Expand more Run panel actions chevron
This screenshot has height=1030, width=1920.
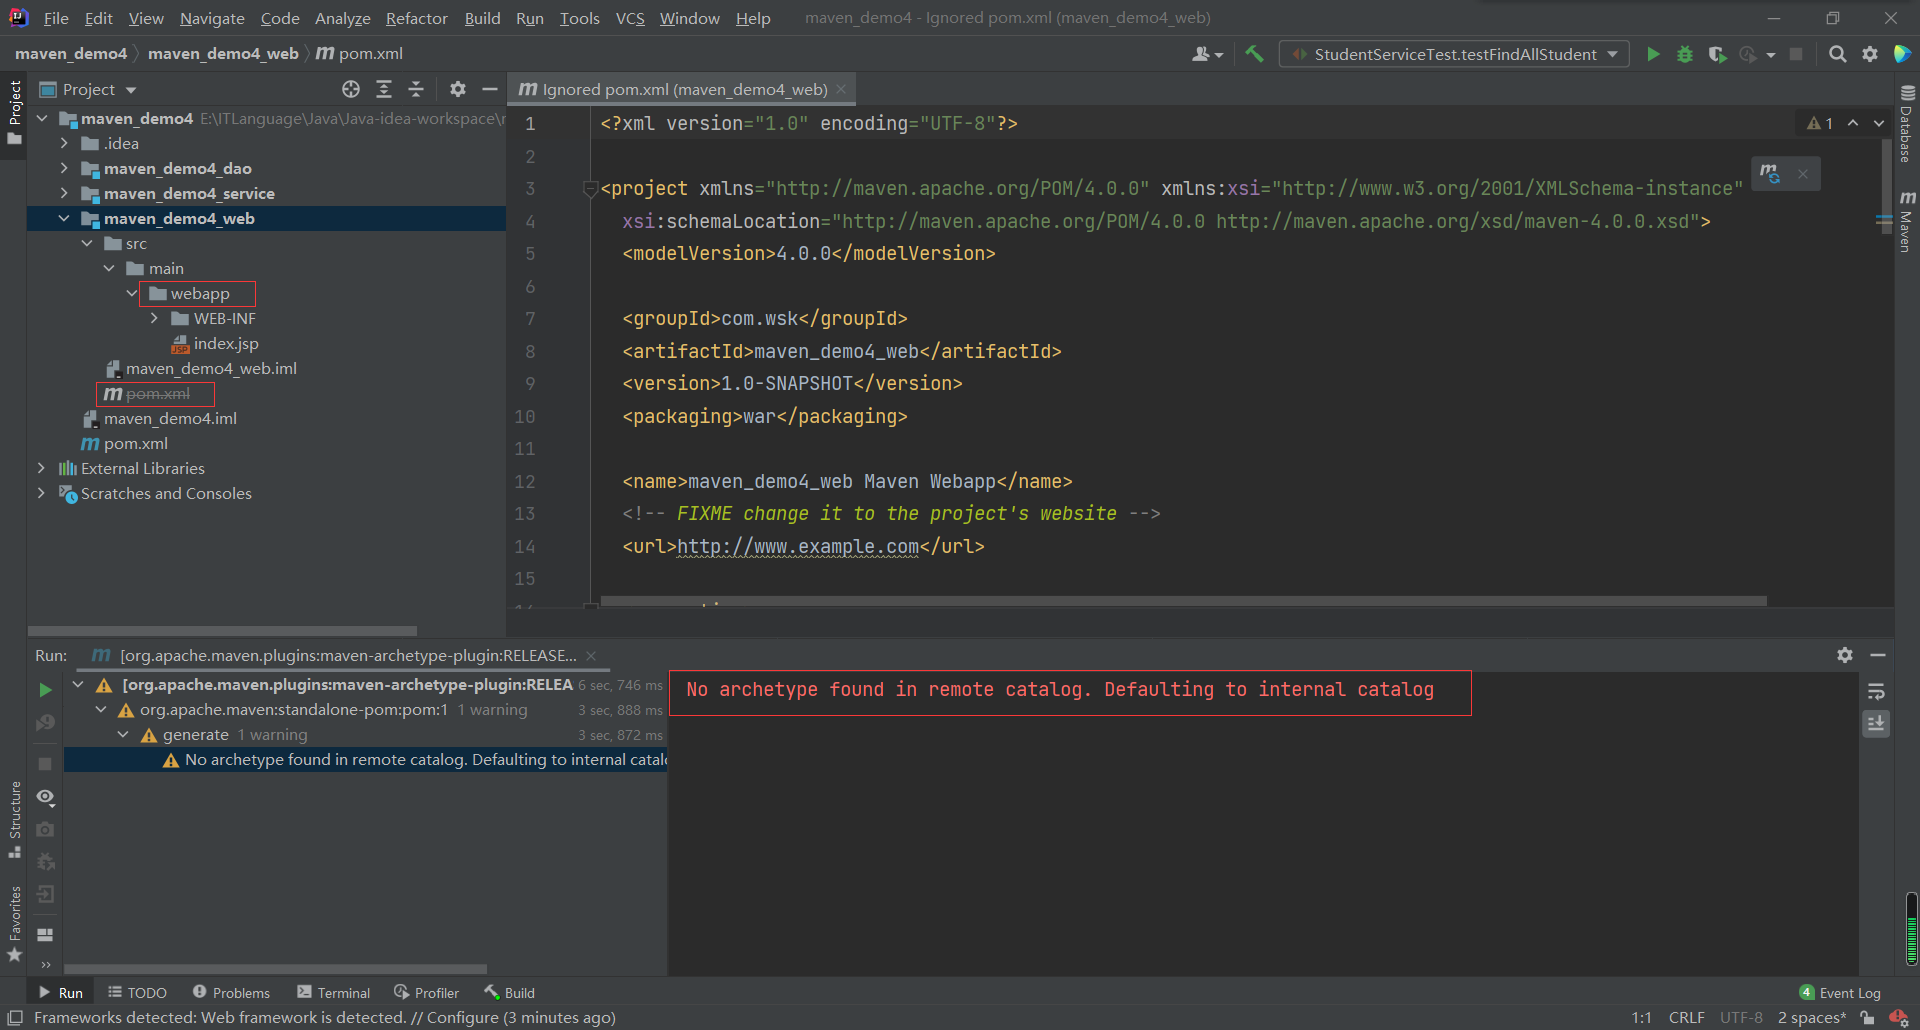tap(45, 965)
